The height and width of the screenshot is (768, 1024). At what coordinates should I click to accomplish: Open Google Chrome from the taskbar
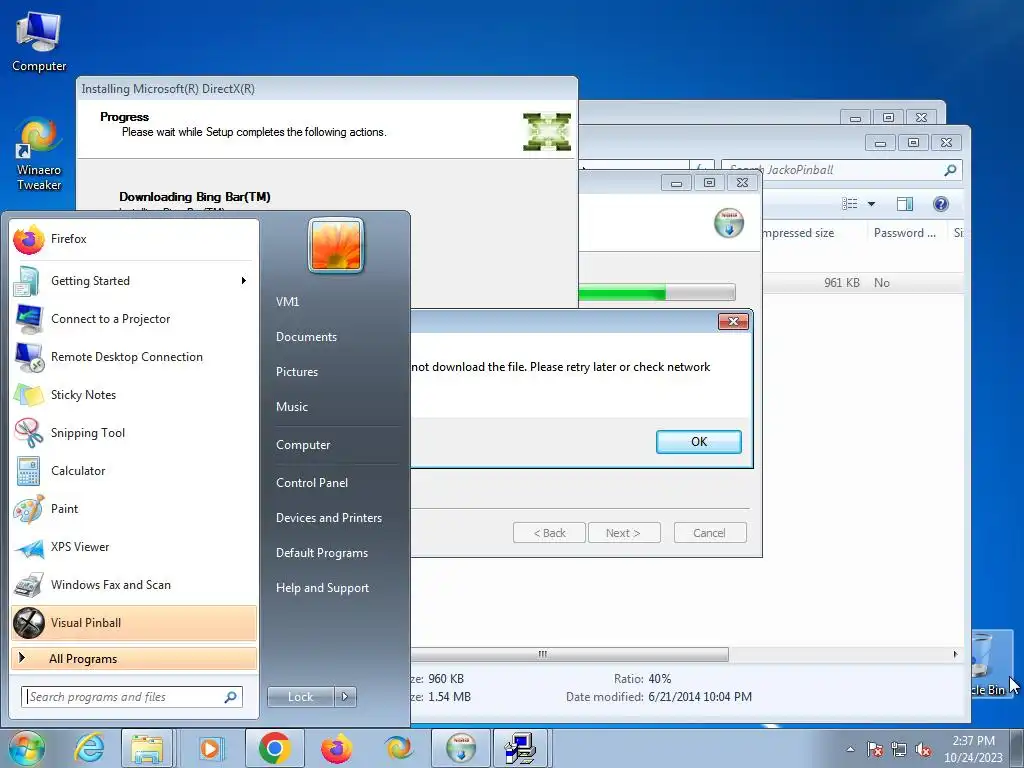click(274, 748)
